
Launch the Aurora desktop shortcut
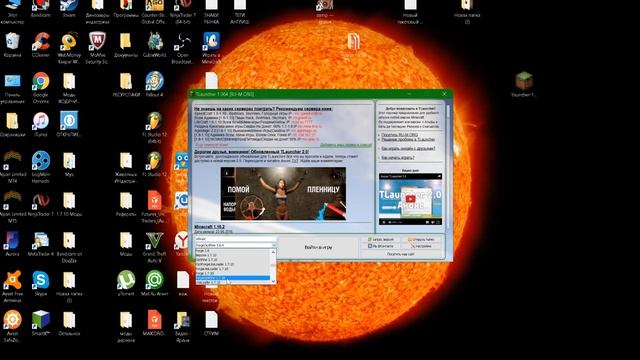pyautogui.click(x=12, y=244)
